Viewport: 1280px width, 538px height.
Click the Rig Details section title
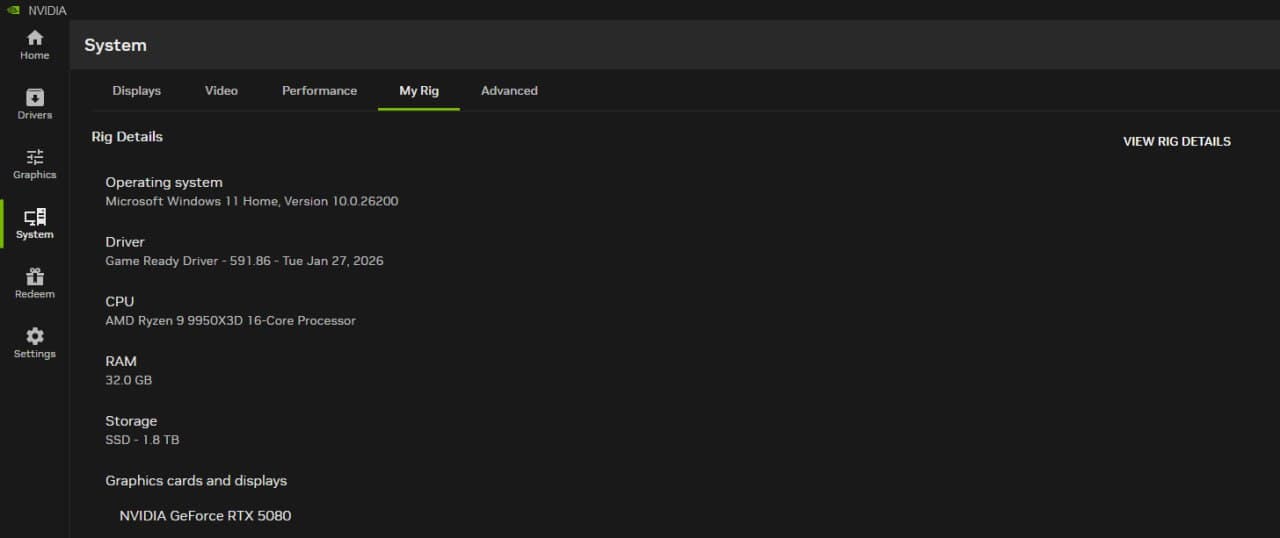click(x=127, y=136)
